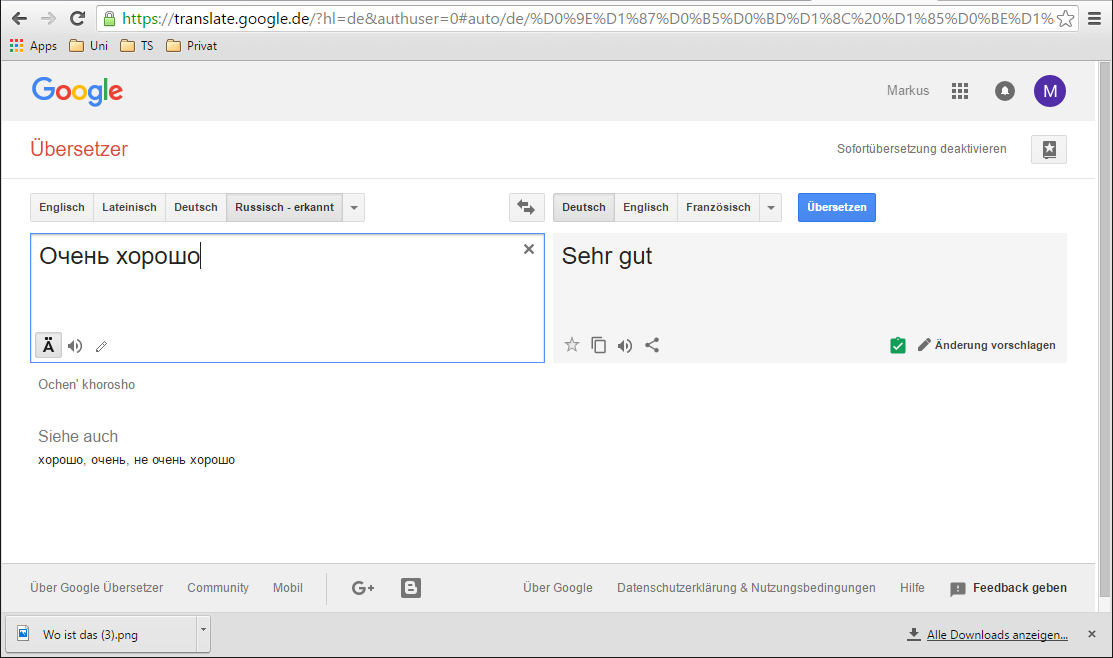Screen dimensions: 1113x658
Task: Open Google notifications bell
Action: point(1005,91)
